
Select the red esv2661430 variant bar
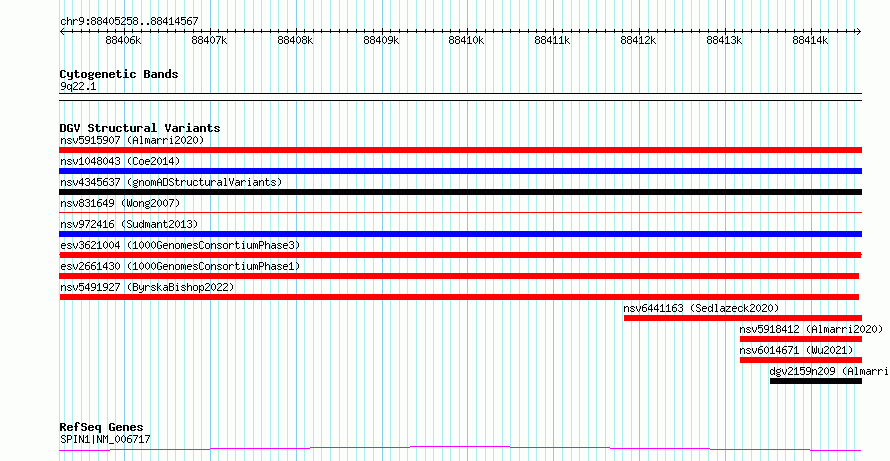tap(459, 276)
